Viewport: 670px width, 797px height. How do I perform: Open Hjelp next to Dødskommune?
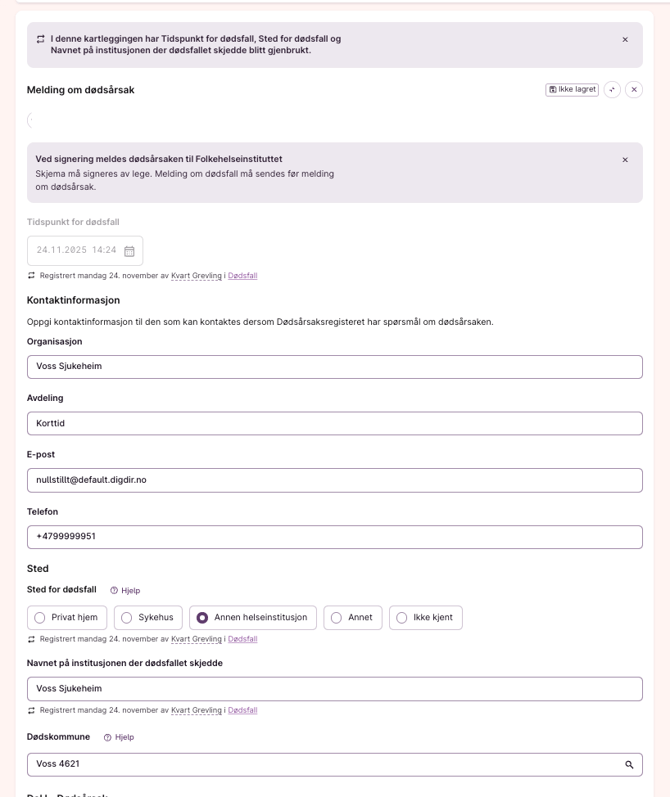[119, 738]
